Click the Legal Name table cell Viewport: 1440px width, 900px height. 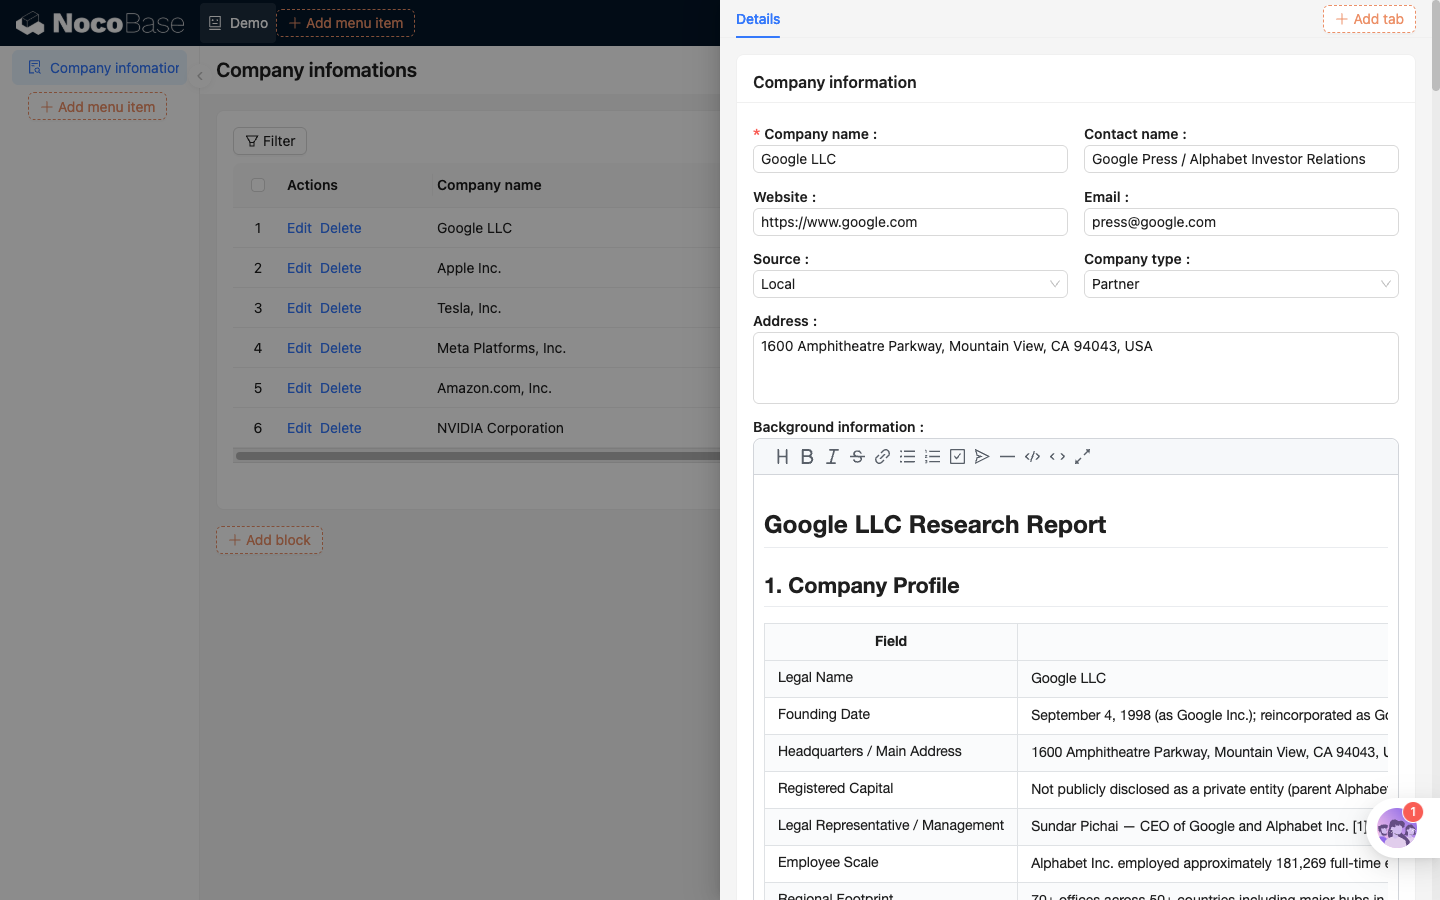[891, 678]
